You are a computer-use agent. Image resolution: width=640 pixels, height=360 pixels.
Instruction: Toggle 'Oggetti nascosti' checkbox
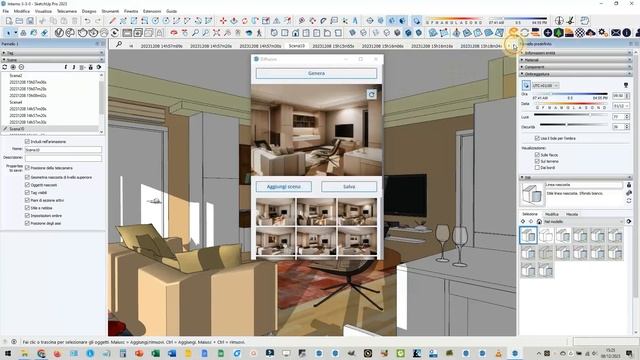click(x=27, y=185)
